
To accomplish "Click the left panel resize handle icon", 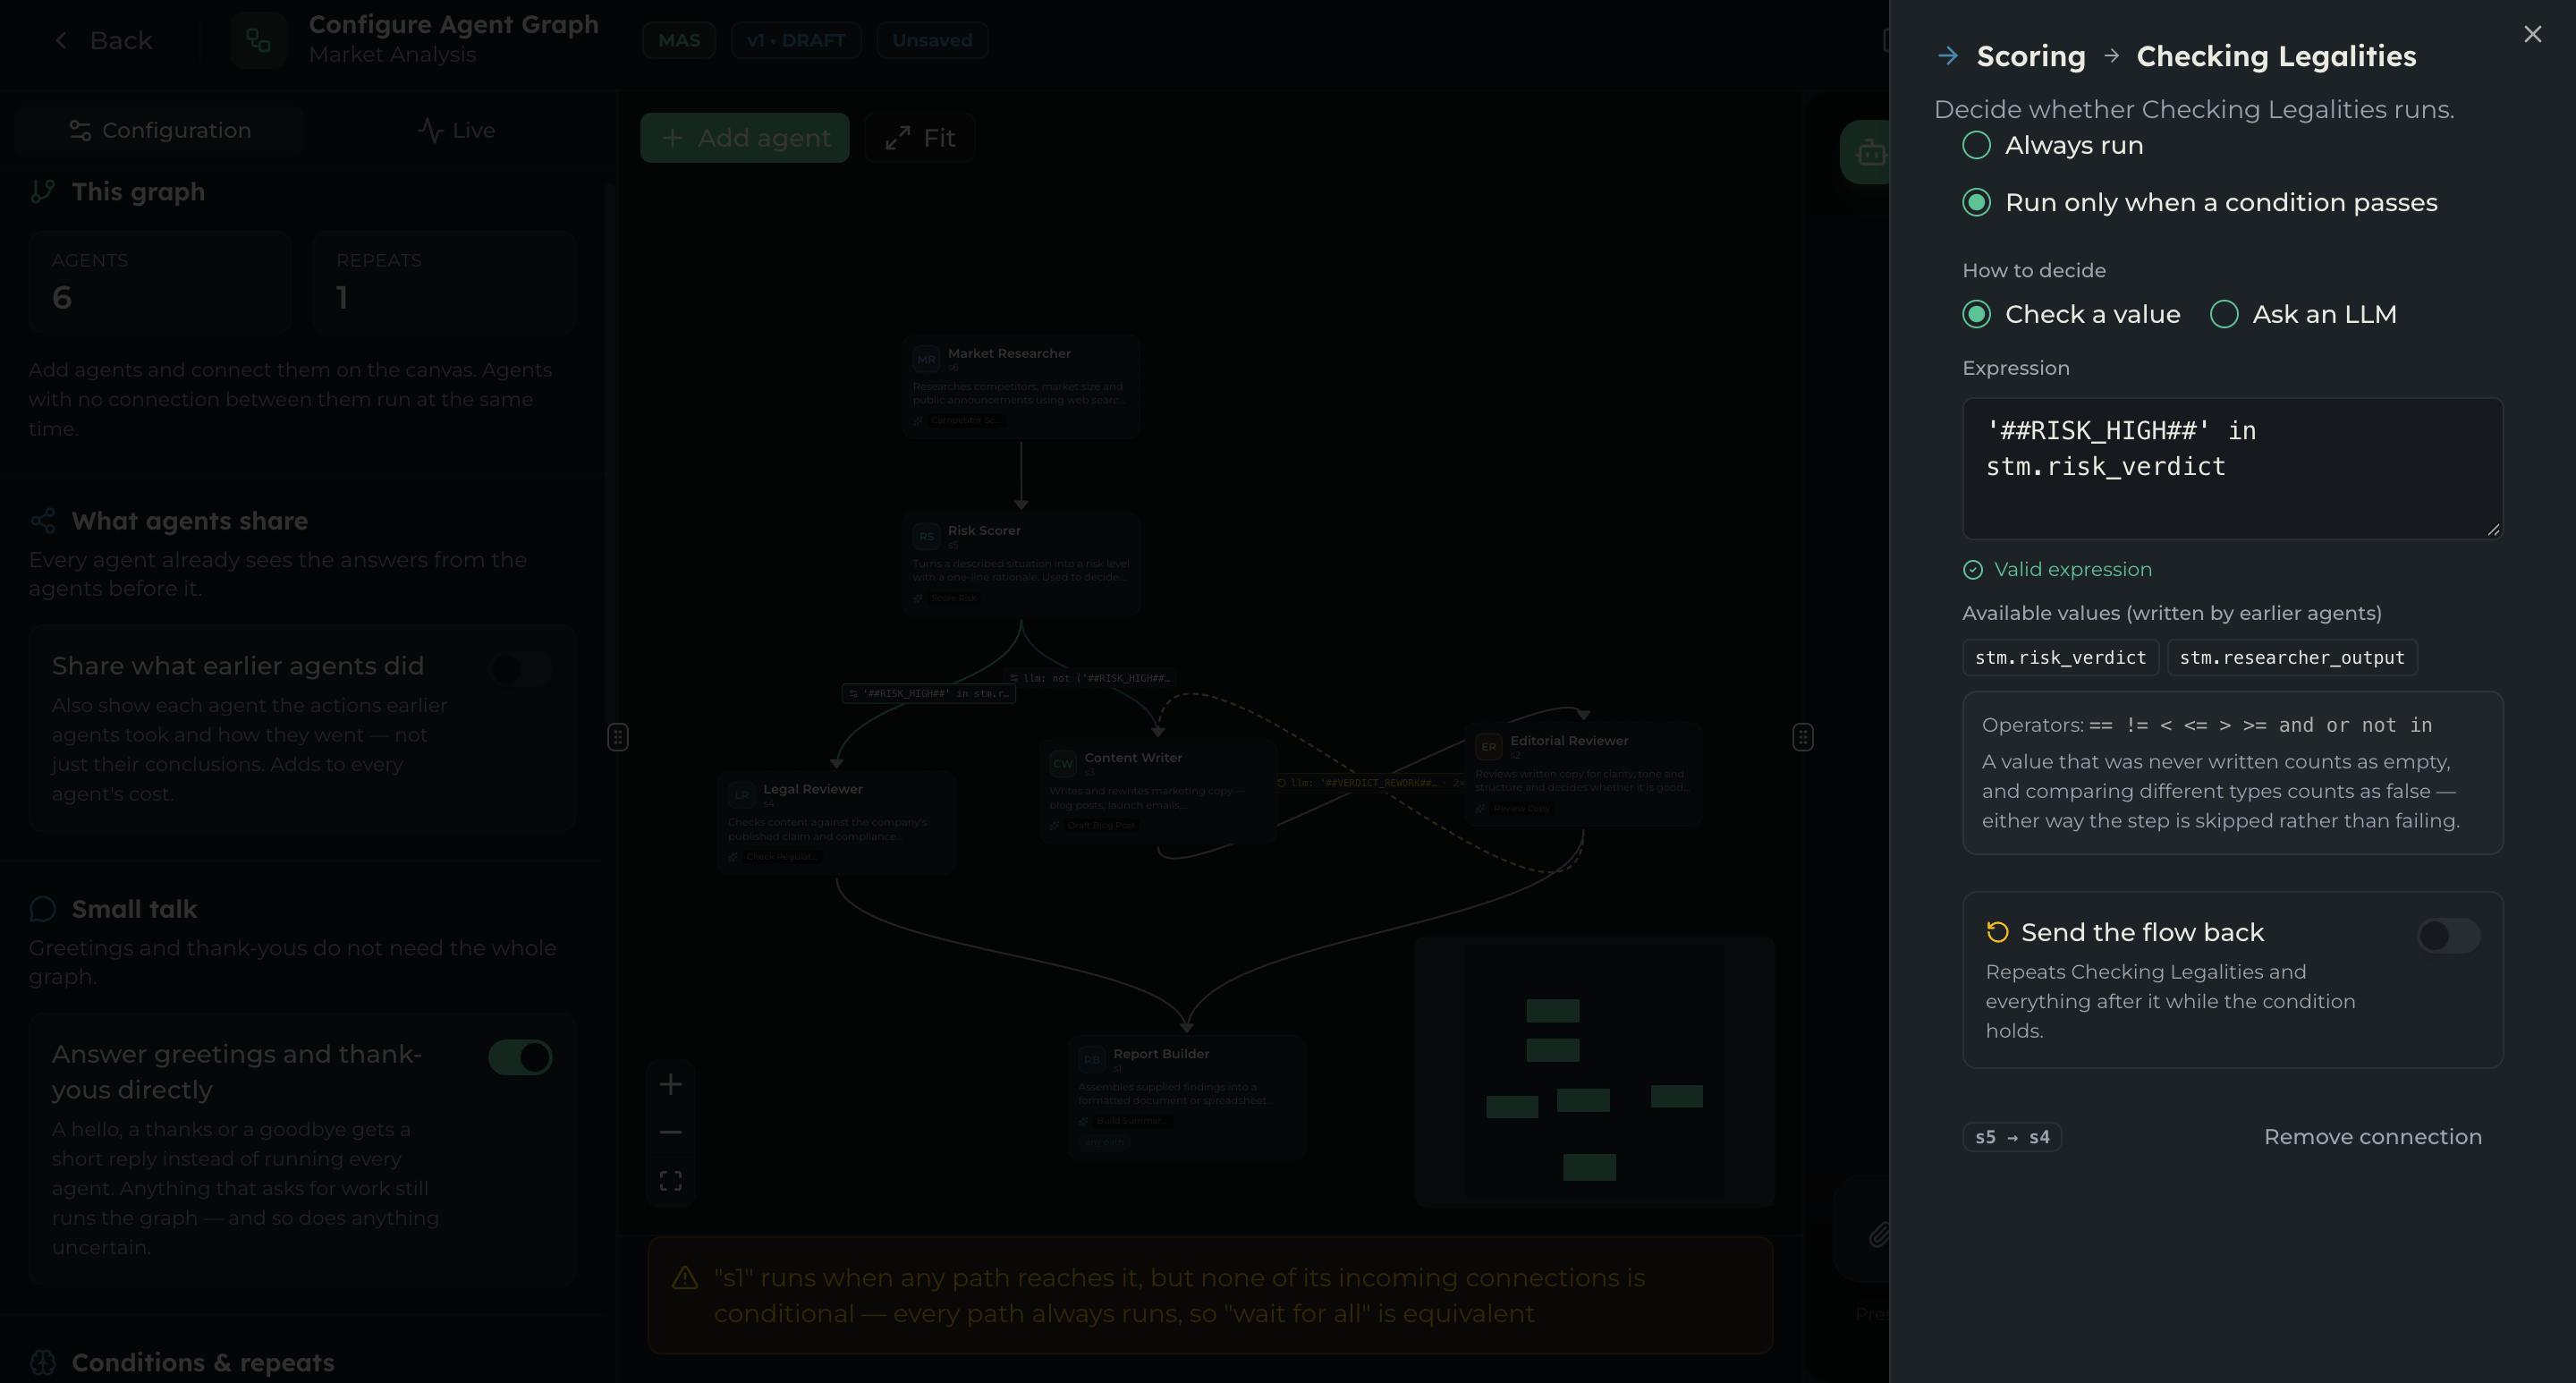I will [x=618, y=737].
